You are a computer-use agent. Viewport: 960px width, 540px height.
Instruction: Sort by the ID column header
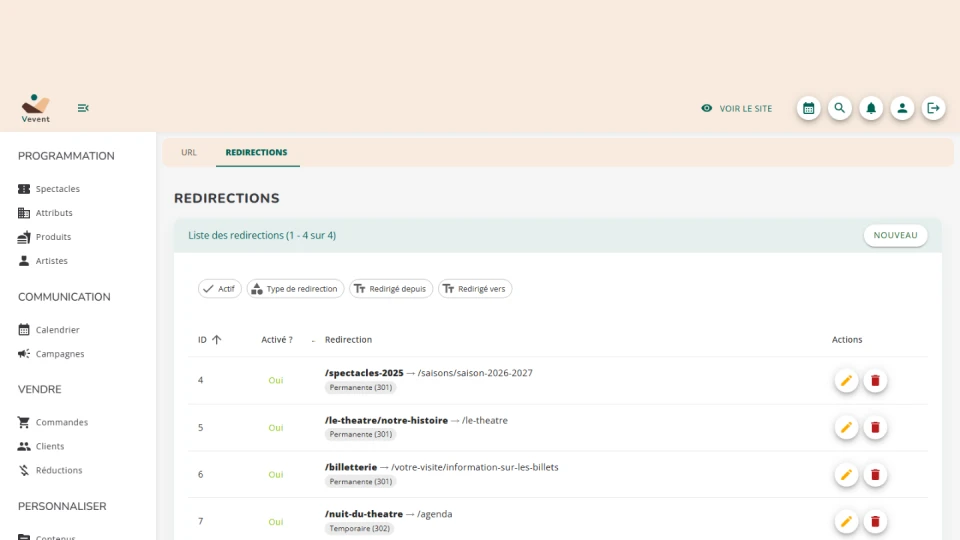(x=209, y=340)
